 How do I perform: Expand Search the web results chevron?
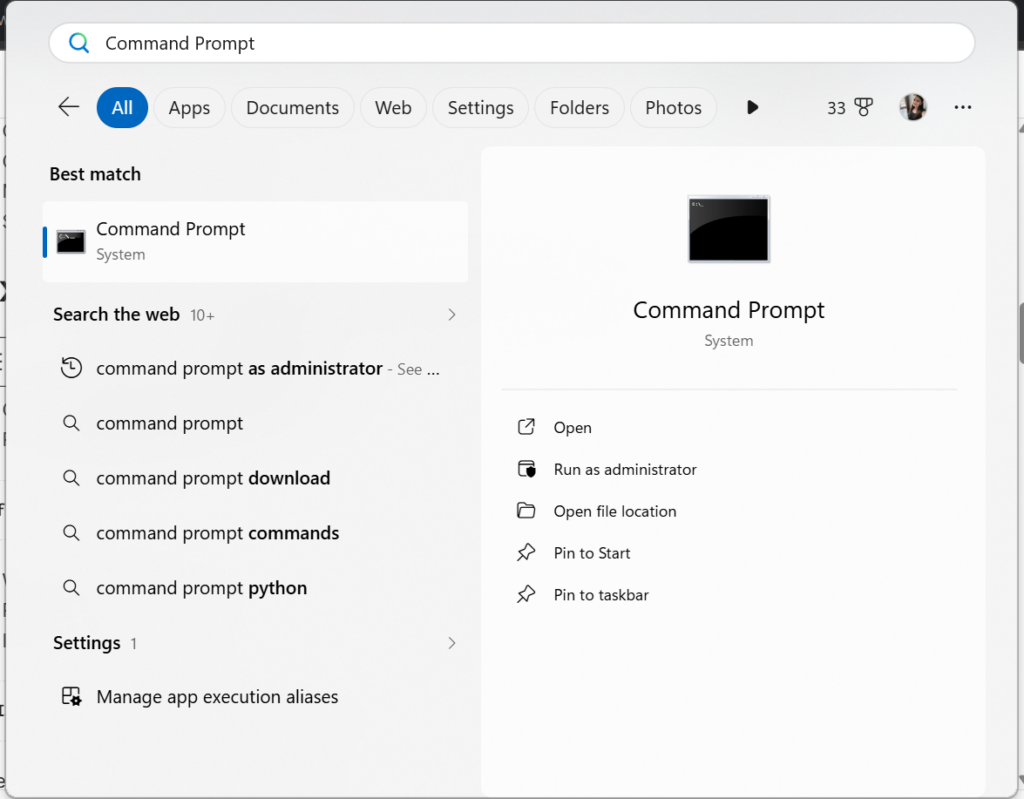point(452,314)
